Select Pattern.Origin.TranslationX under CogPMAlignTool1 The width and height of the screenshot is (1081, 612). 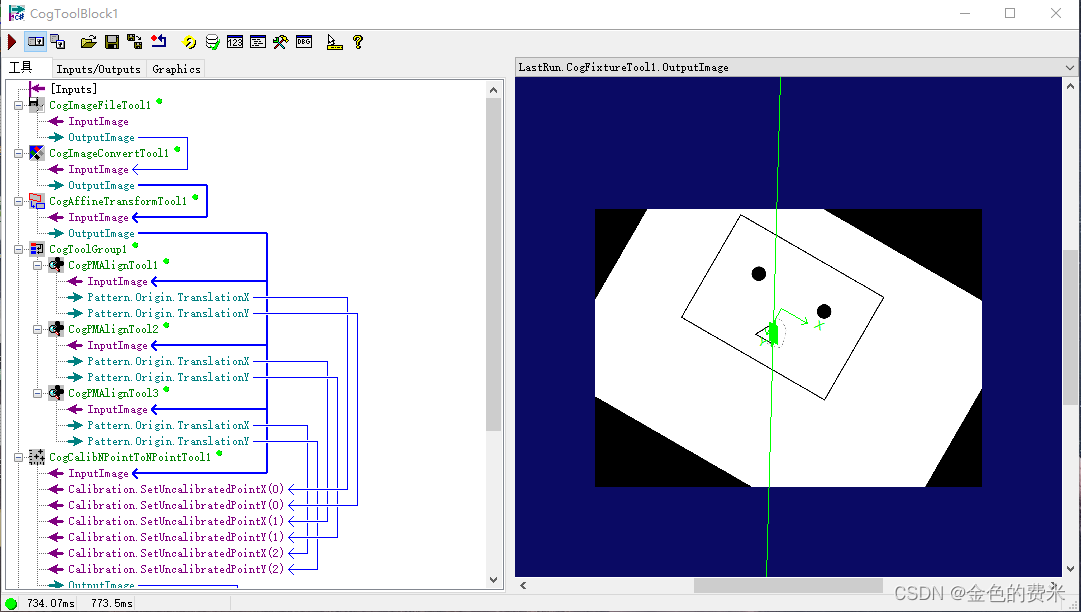[x=168, y=297]
